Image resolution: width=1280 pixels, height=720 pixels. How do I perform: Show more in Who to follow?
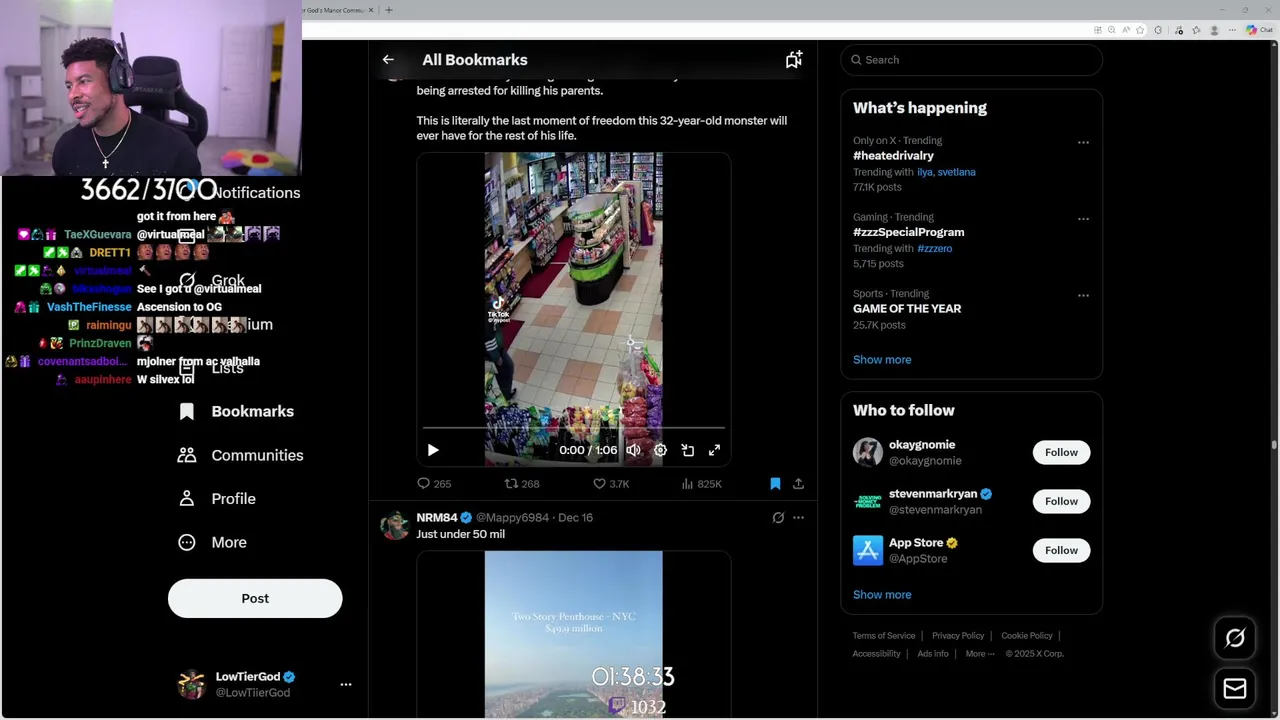(x=882, y=594)
